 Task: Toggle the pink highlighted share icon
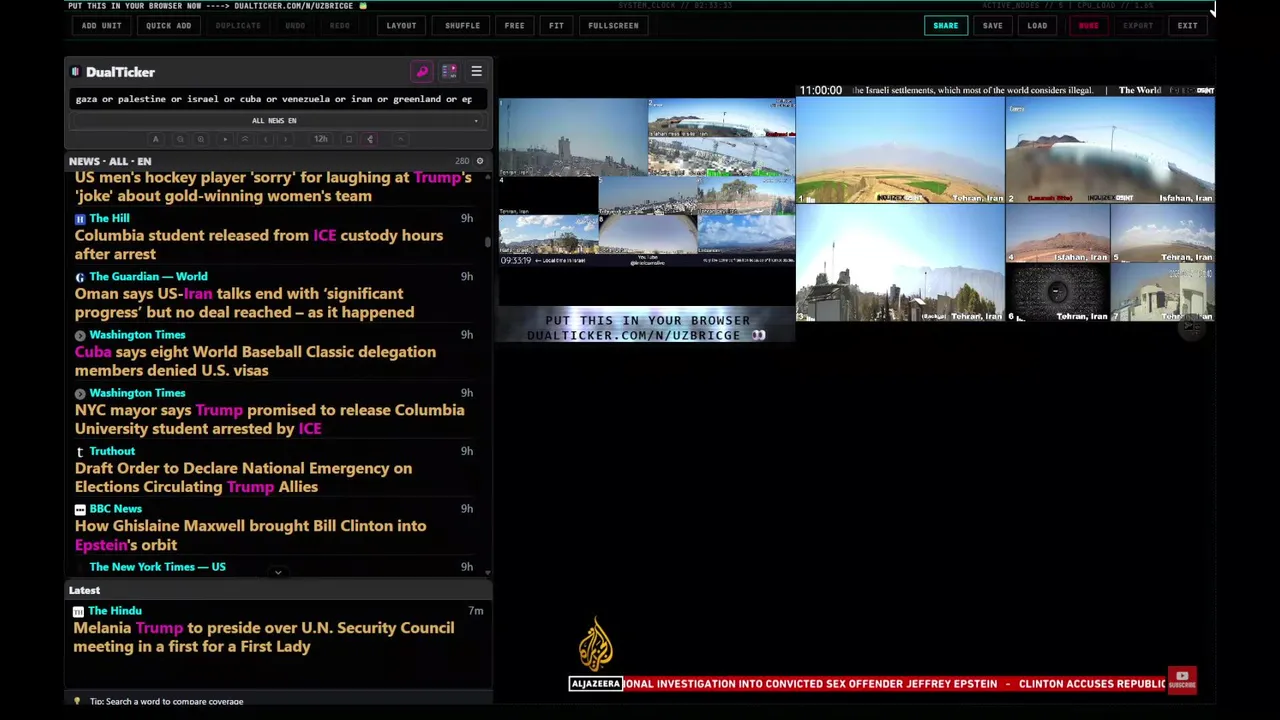click(x=370, y=139)
